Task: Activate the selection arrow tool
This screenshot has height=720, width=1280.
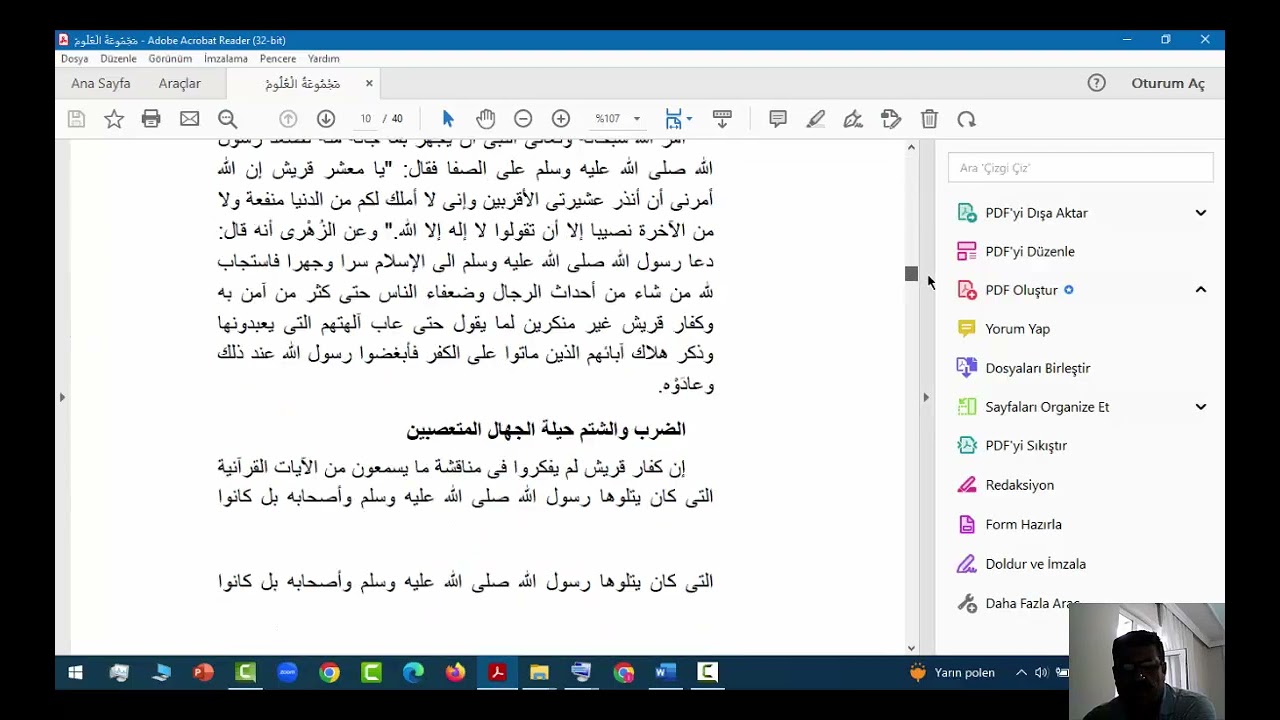Action: point(448,119)
